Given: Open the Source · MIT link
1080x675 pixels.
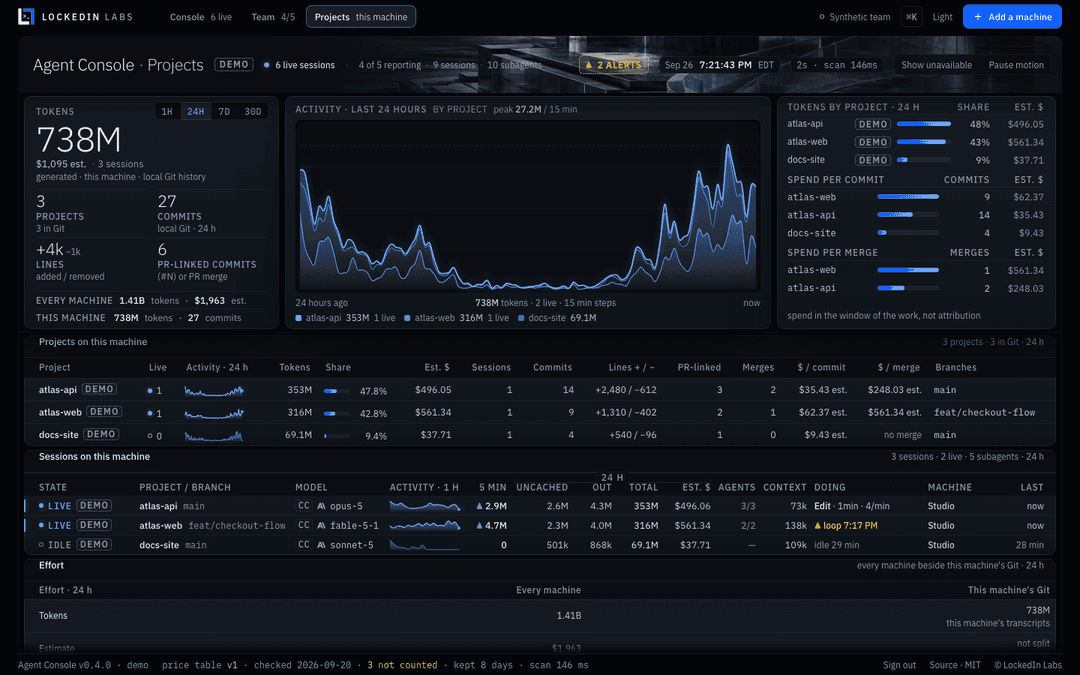Looking at the screenshot, I should [x=955, y=665].
